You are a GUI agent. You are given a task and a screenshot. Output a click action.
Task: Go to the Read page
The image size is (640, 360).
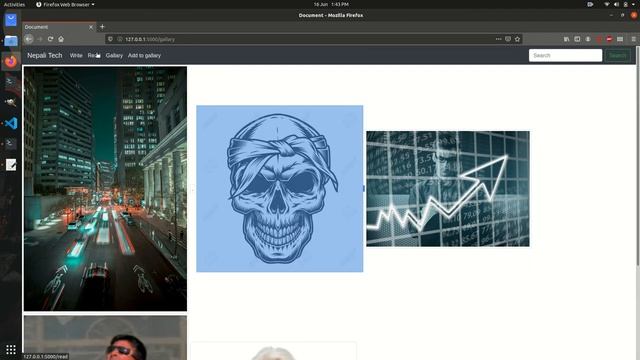93,56
